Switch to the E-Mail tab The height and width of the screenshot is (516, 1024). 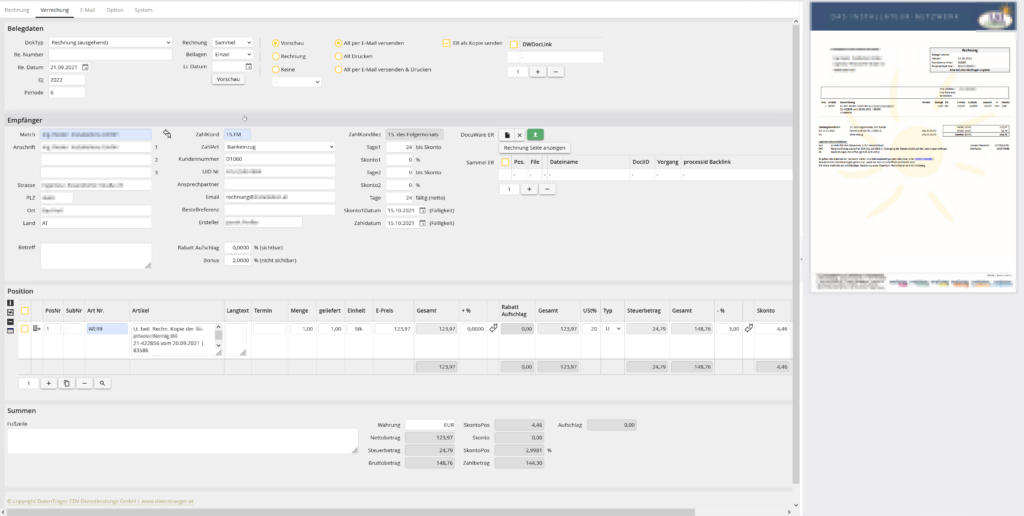[x=88, y=10]
